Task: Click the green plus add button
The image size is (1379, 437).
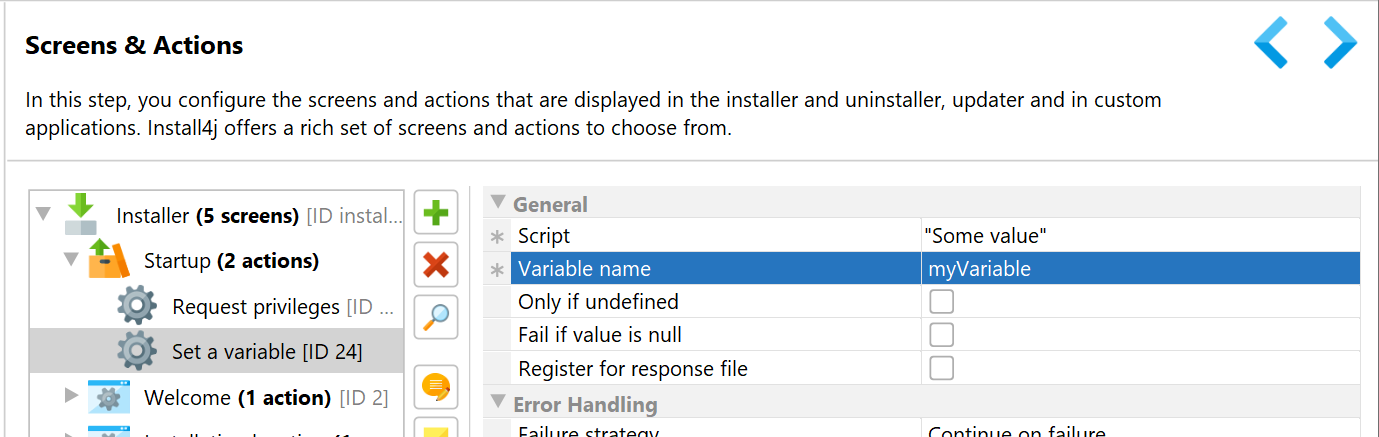Action: [x=436, y=213]
